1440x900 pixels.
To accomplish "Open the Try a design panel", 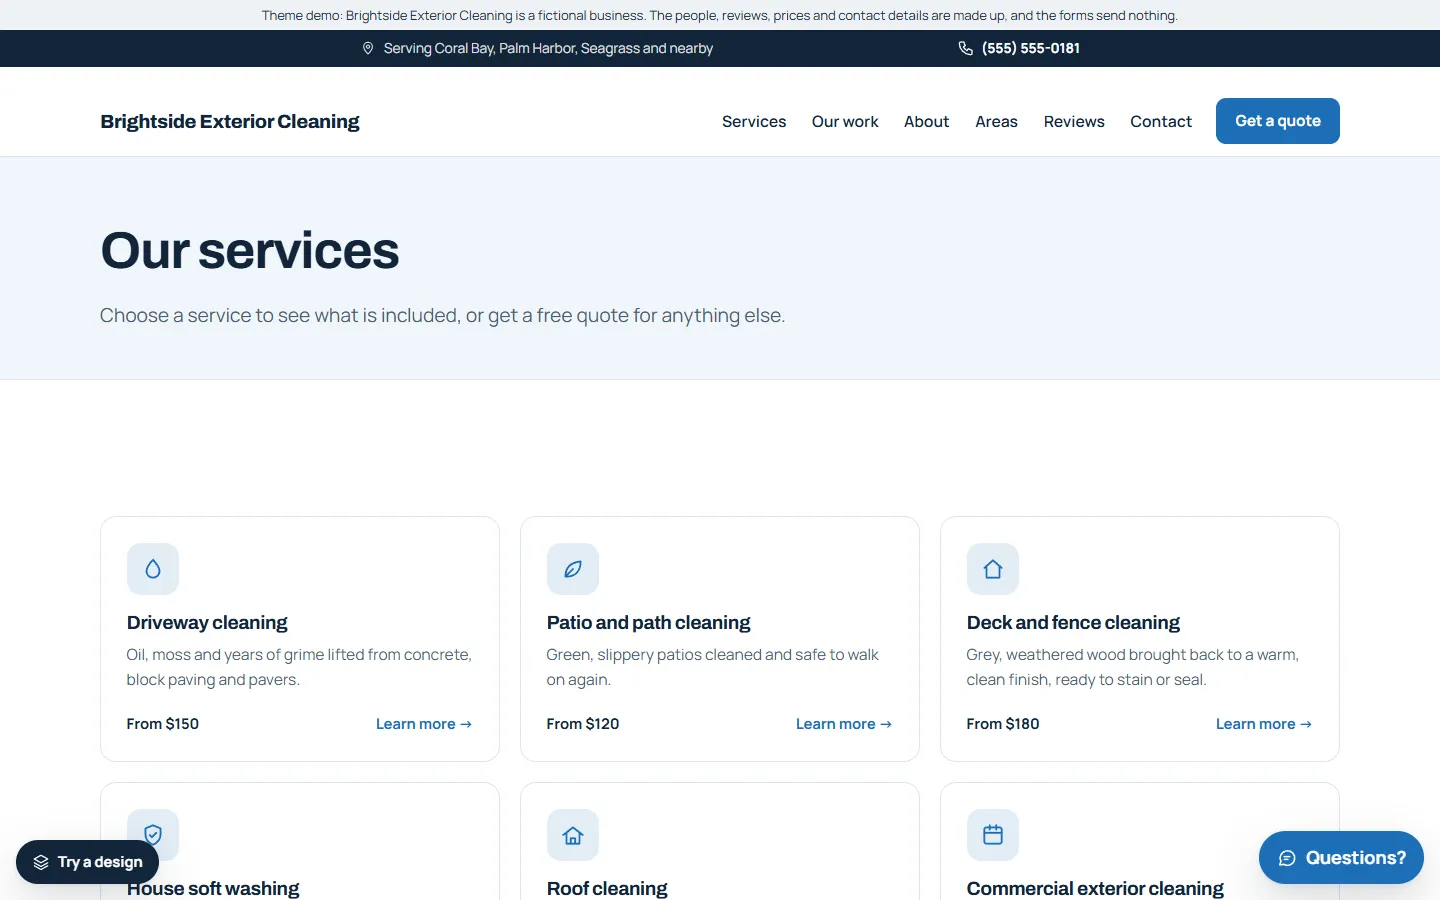I will [88, 862].
